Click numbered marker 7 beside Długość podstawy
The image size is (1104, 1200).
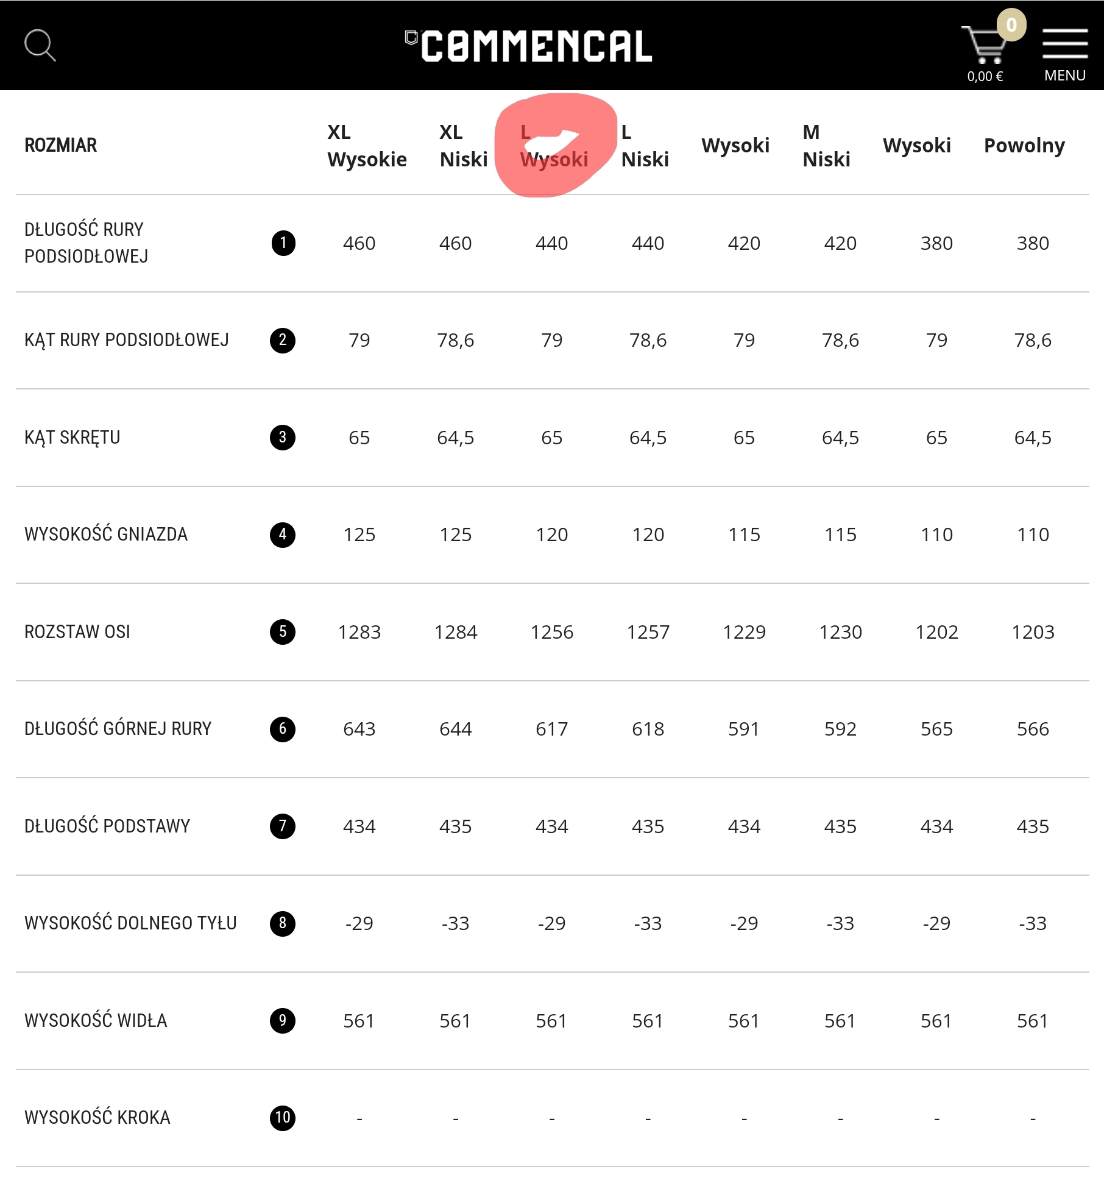click(283, 826)
